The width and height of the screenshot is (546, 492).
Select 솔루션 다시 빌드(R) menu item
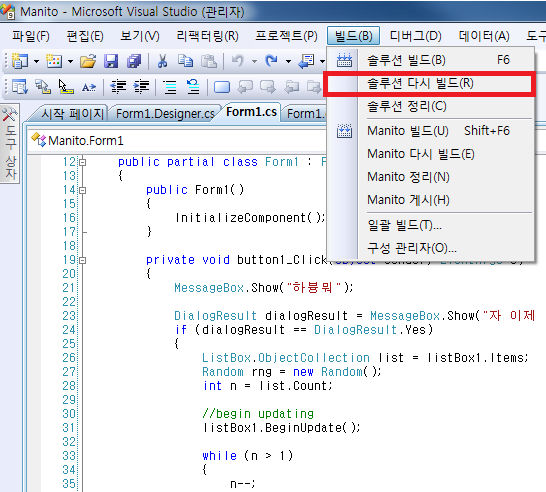pos(429,84)
